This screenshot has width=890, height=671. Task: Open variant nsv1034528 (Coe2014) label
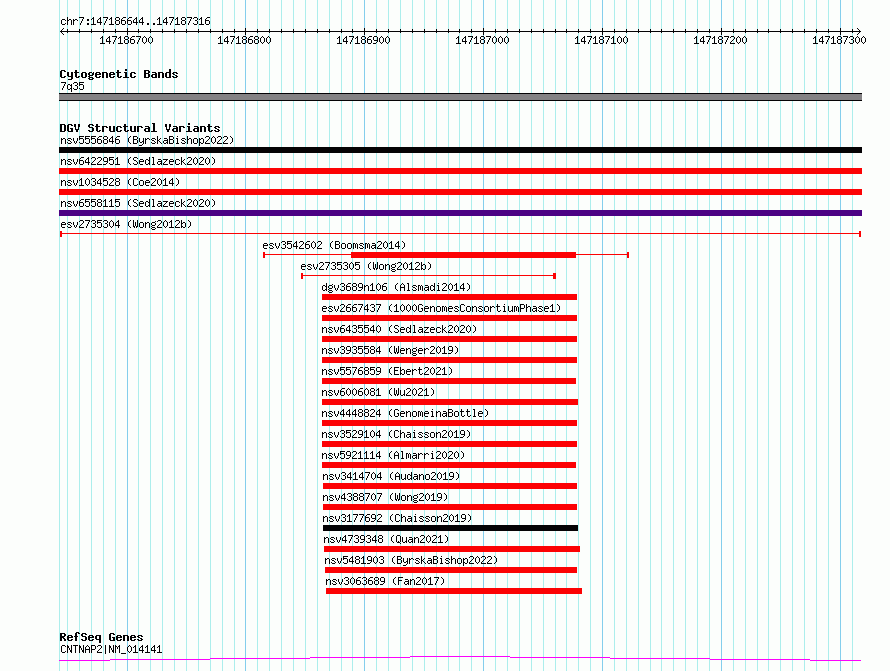tap(120, 182)
